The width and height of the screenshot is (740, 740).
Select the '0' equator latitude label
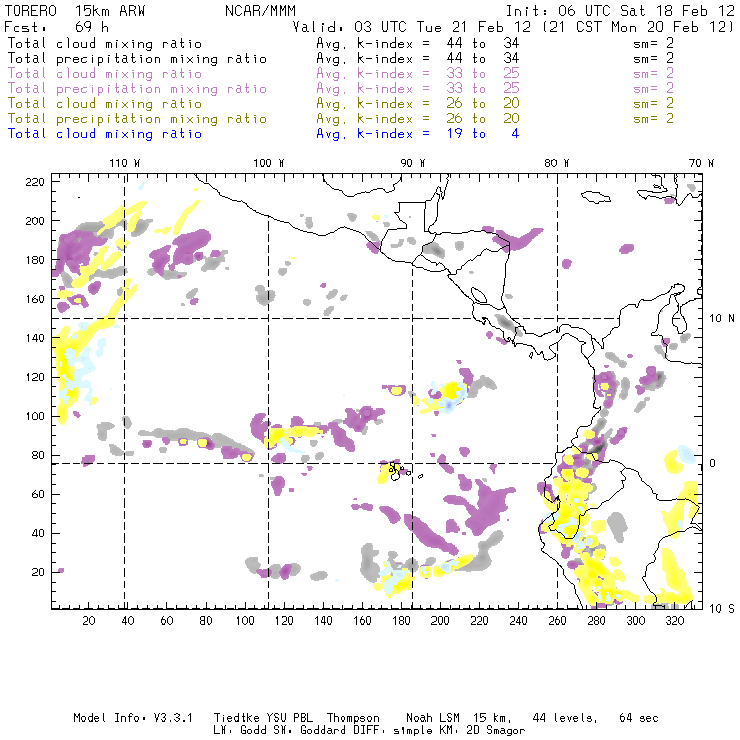[x=714, y=463]
